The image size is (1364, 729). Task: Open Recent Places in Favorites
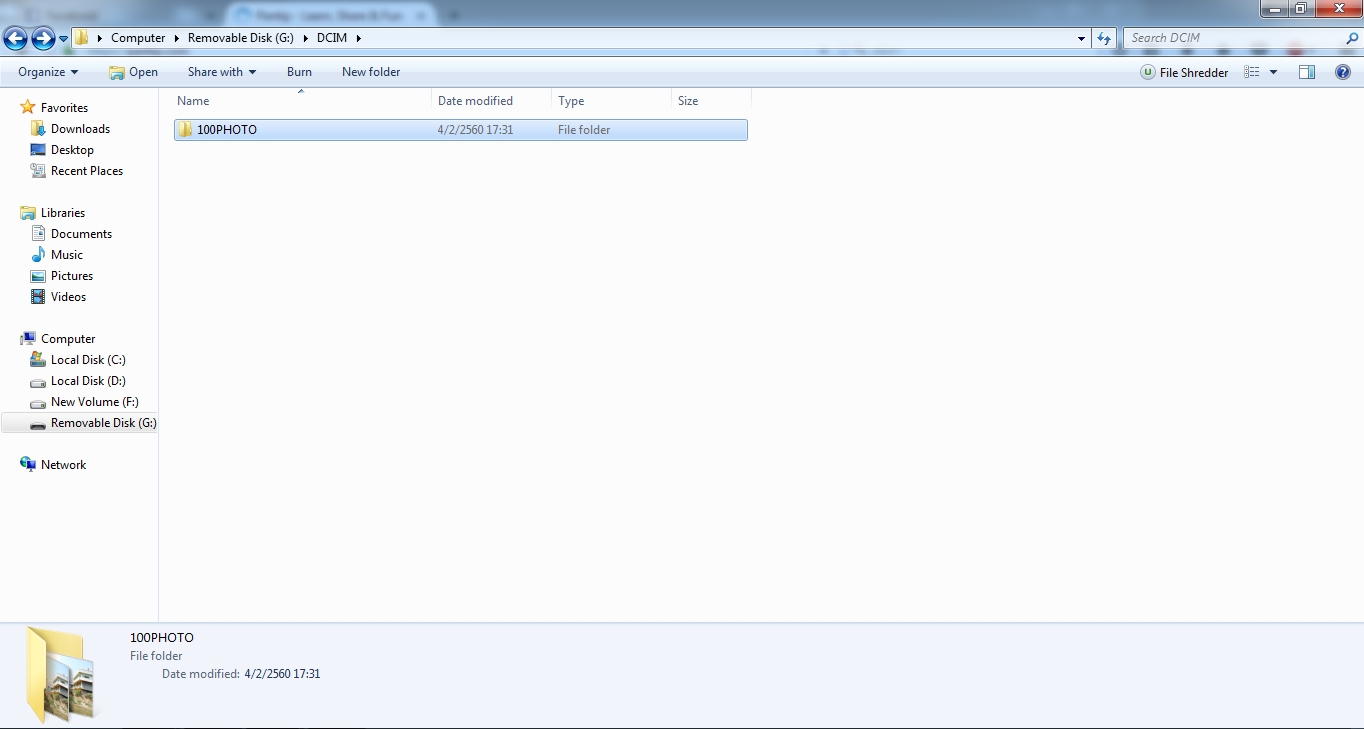87,171
